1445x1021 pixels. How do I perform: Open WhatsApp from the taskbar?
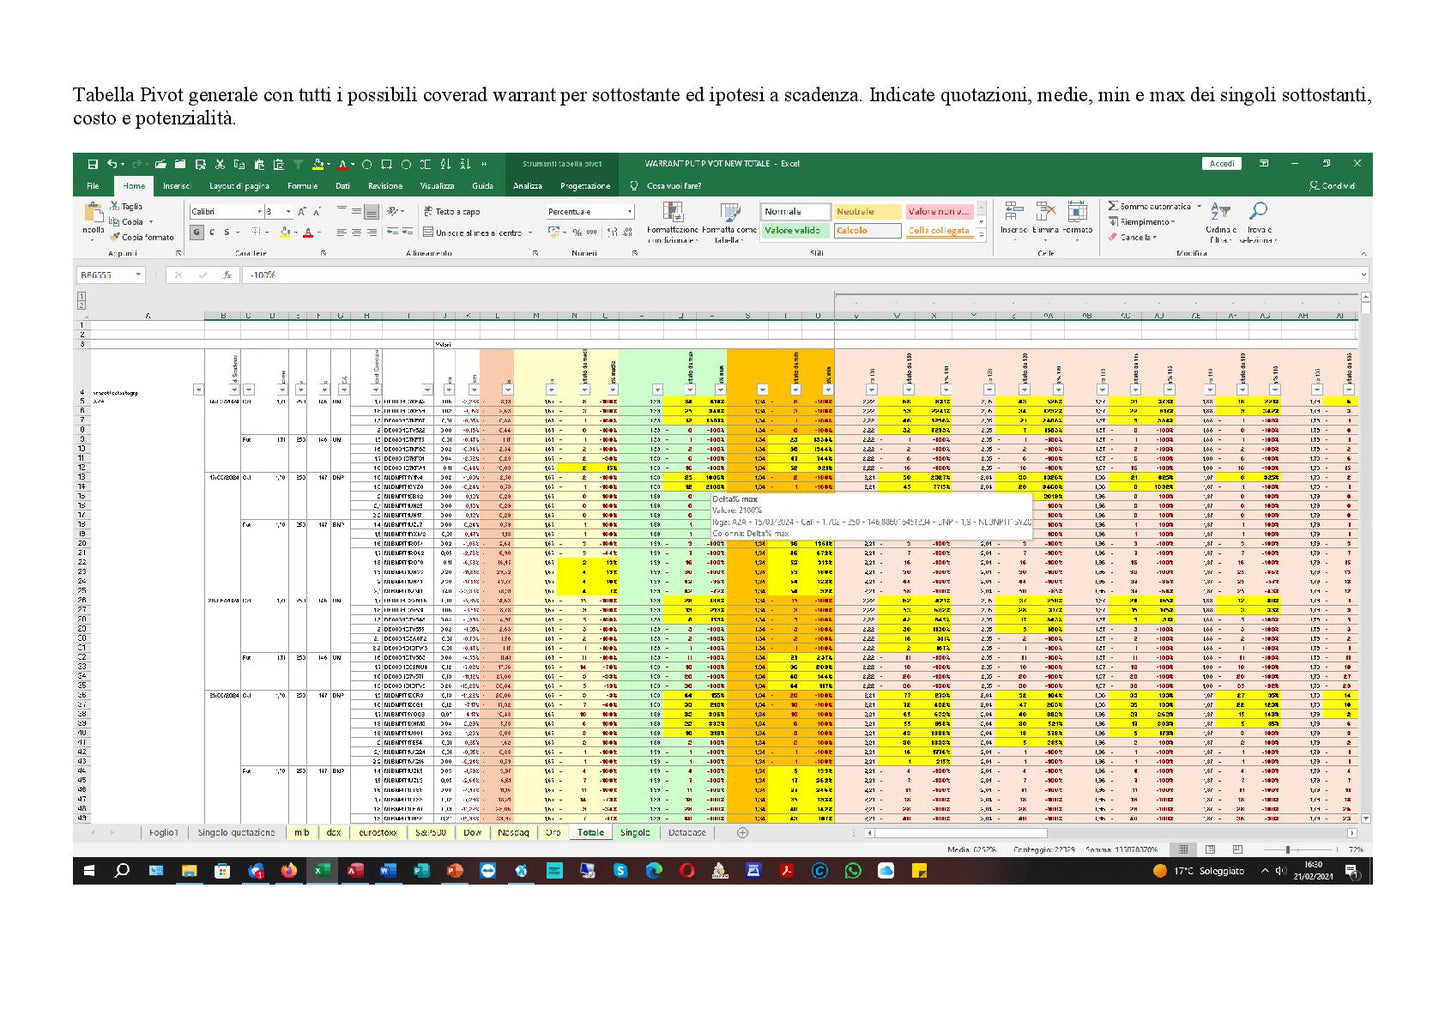[x=853, y=871]
